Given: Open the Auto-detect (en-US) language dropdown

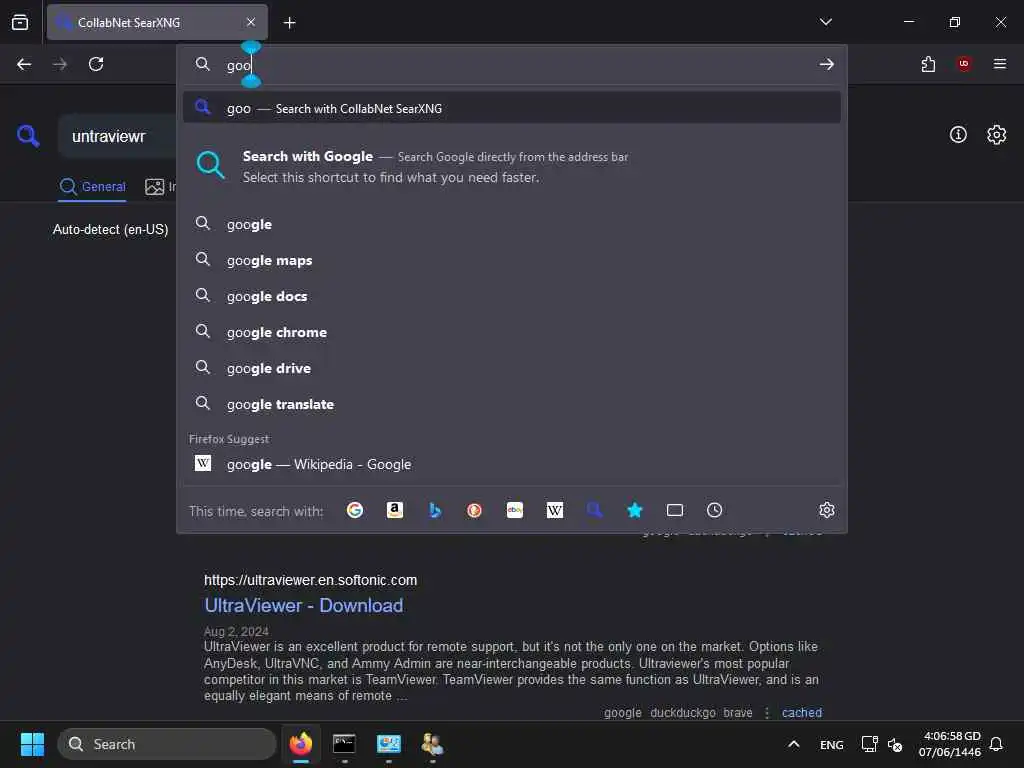Looking at the screenshot, I should click(110, 229).
